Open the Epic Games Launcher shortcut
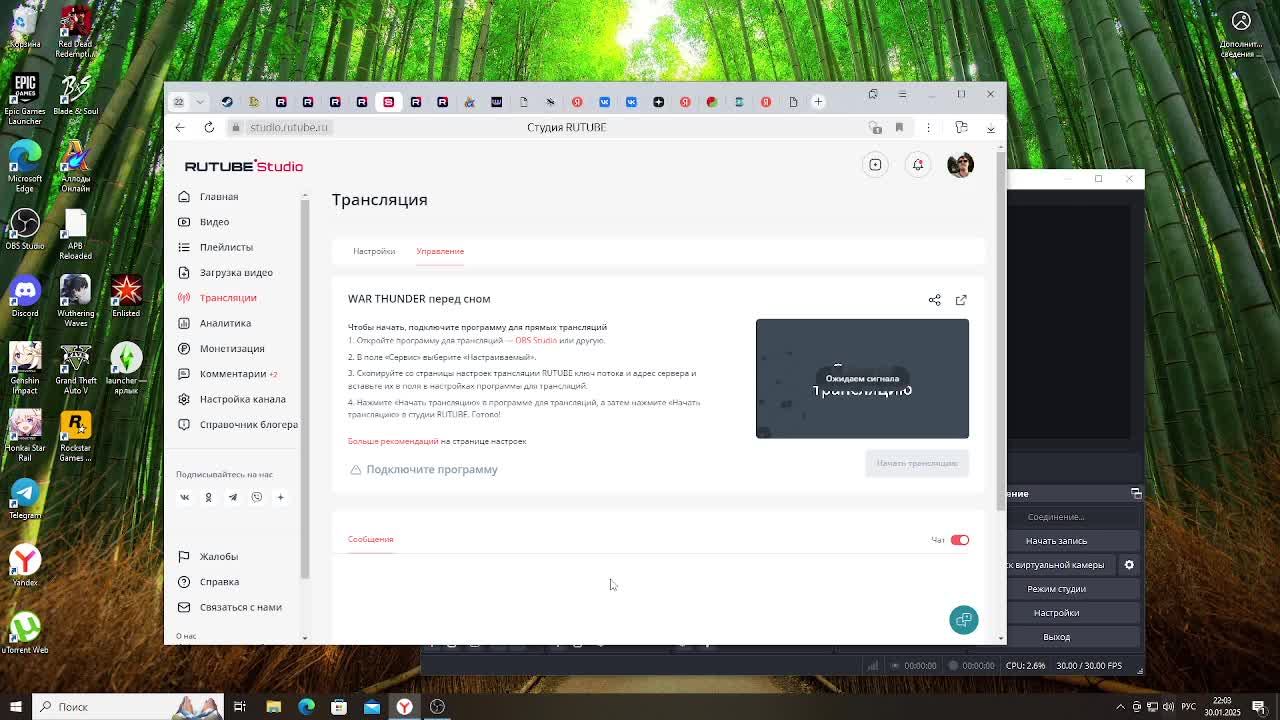 point(25,99)
